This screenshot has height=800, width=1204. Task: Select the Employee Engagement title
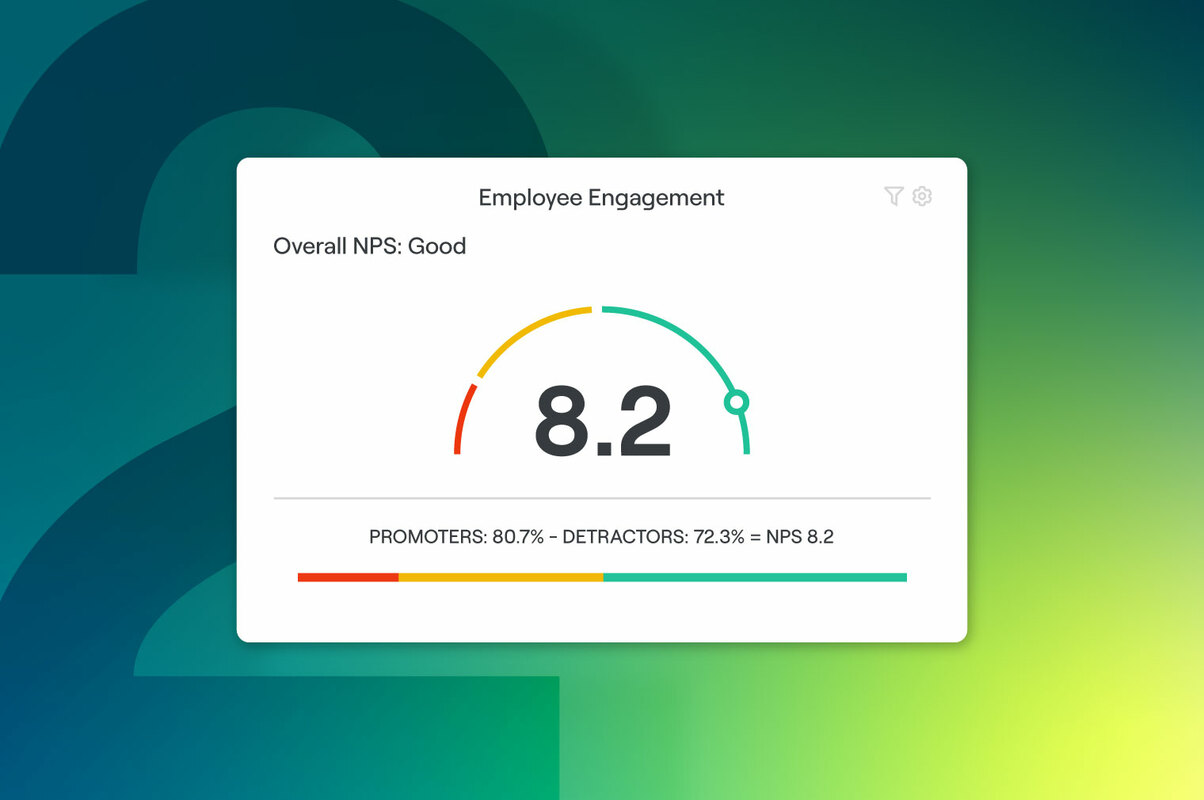pyautogui.click(x=601, y=197)
